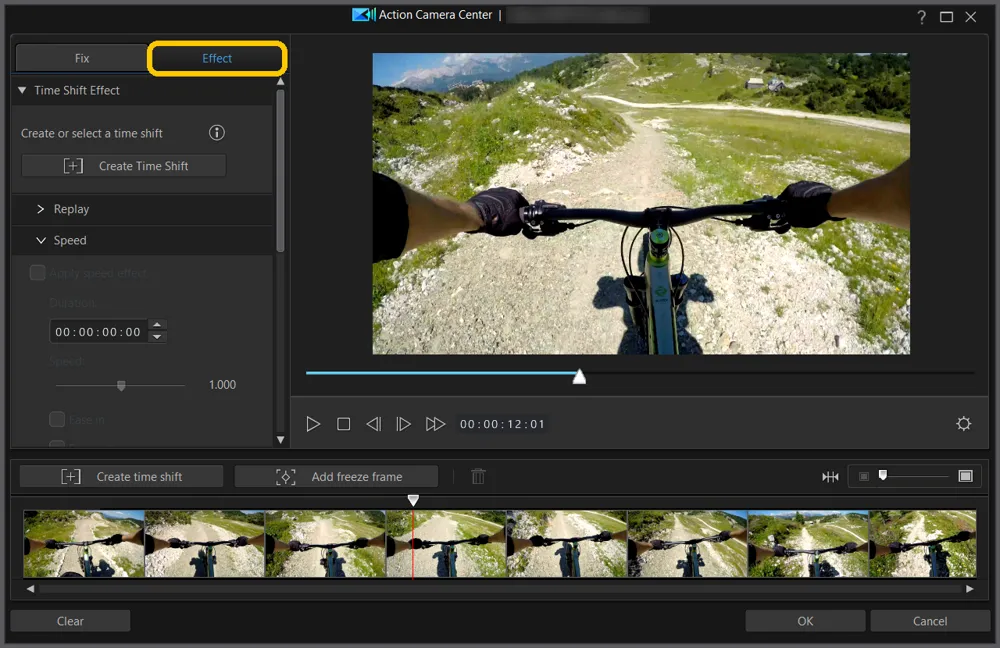Decrease duration with the down stepper arrow
Screen dimensions: 1000x648
(x=158, y=337)
